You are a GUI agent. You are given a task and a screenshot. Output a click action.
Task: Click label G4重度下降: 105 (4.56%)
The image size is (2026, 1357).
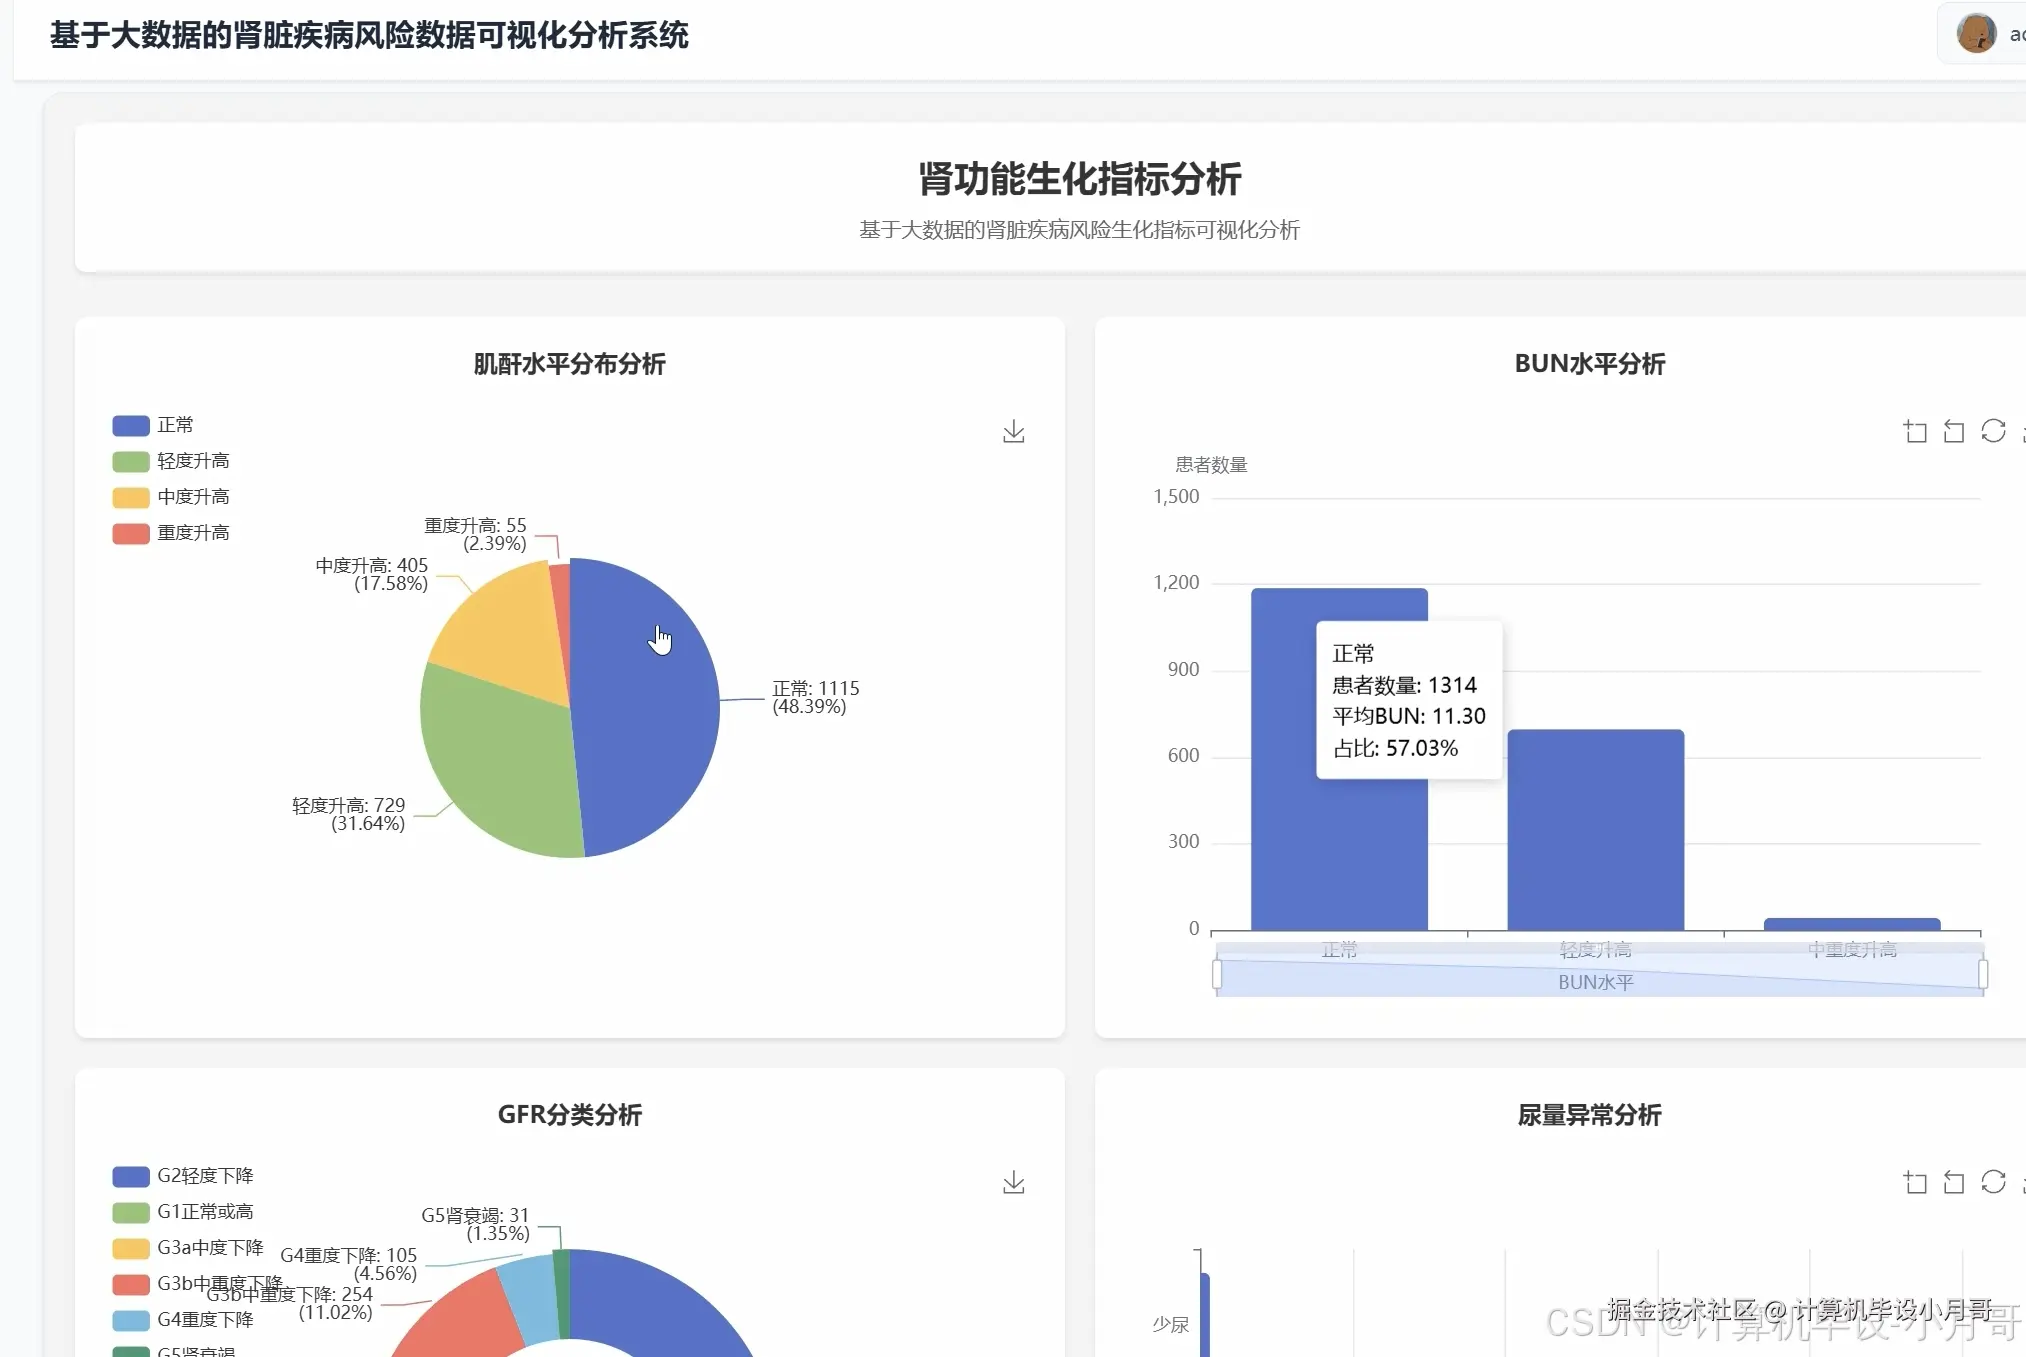[x=348, y=1264]
